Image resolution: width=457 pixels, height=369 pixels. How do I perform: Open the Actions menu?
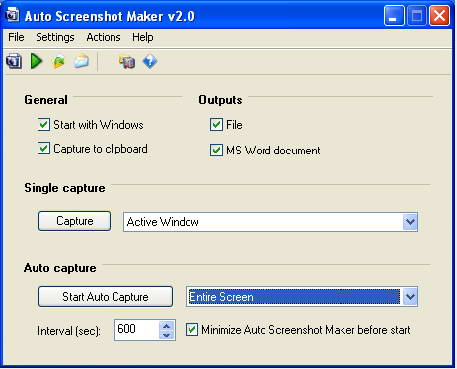[x=103, y=37]
